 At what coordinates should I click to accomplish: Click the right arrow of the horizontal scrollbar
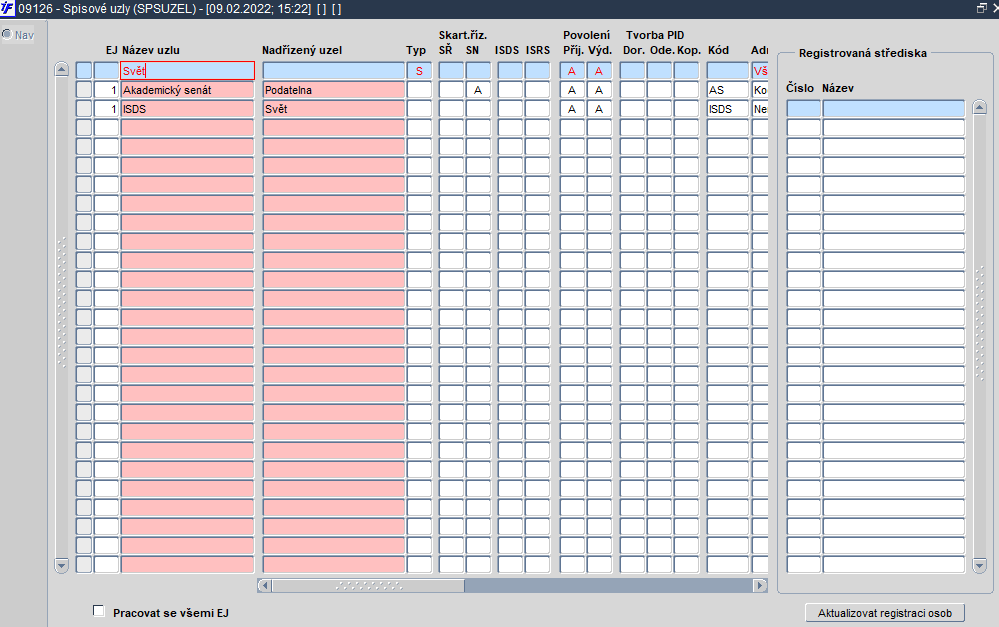(x=759, y=585)
